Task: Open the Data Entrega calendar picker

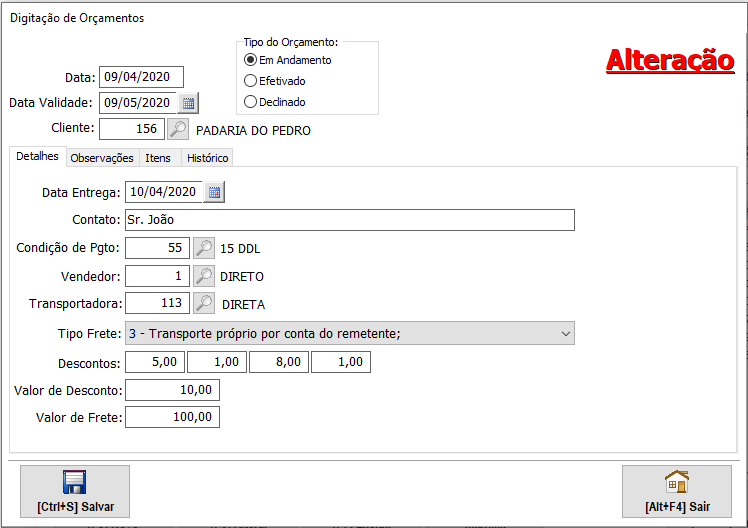Action: pyautogui.click(x=215, y=192)
